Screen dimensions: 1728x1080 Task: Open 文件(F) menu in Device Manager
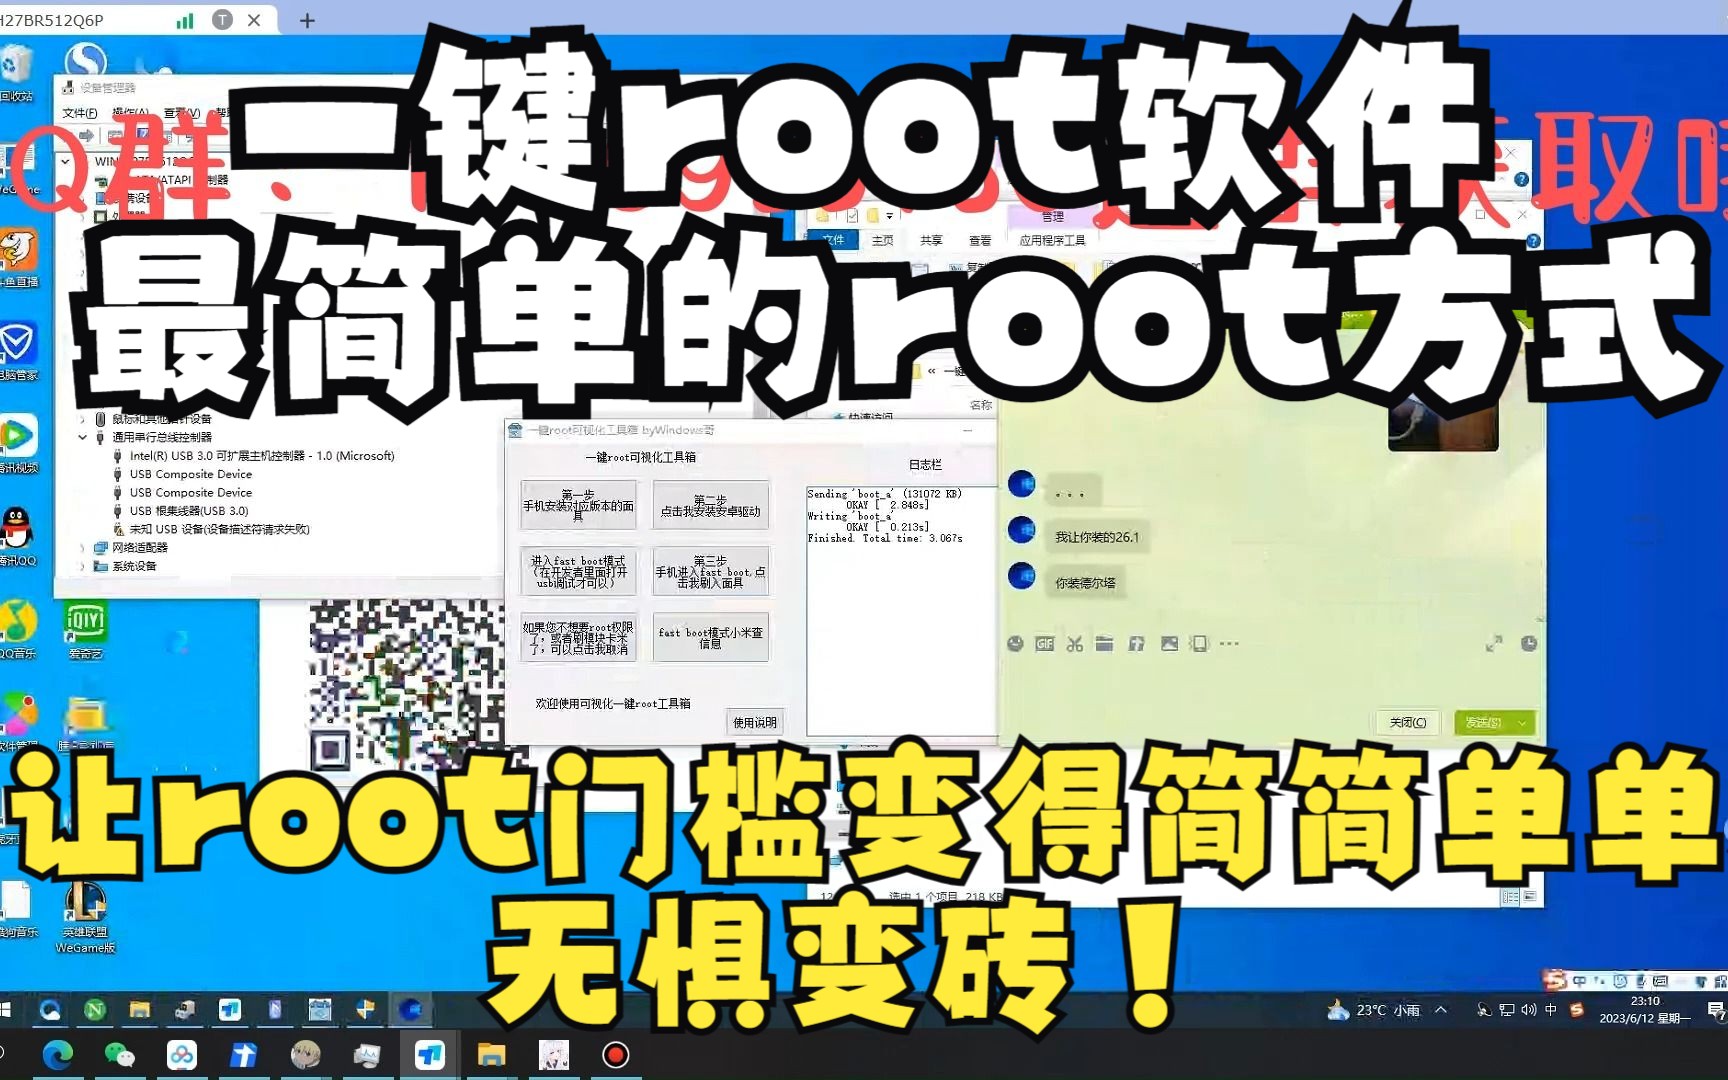80,113
